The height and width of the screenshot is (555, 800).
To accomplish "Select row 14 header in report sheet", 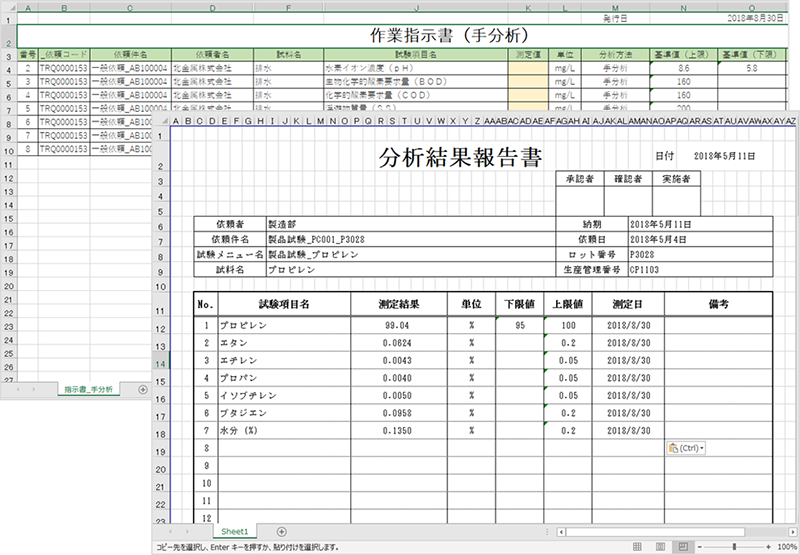I will 160,364.
